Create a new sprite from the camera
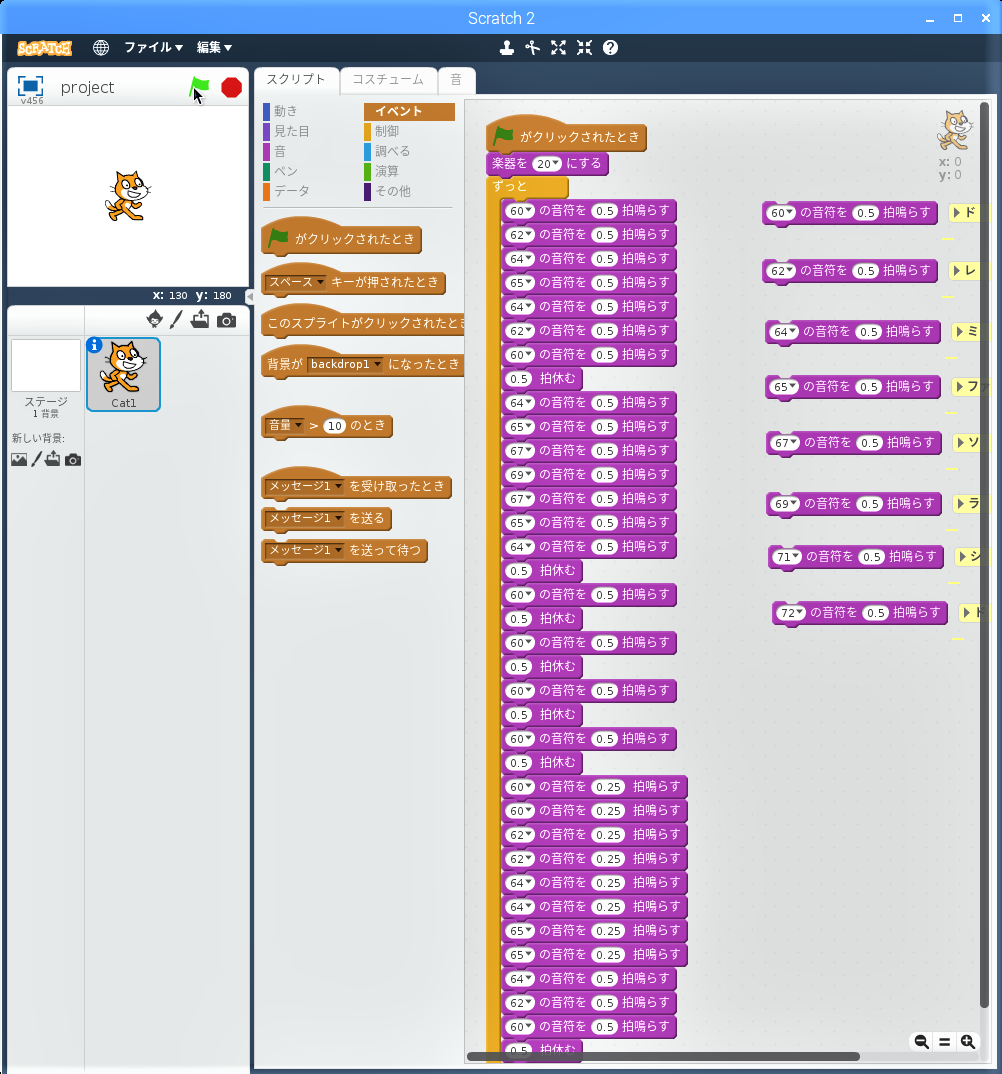Viewport: 1002px width, 1074px height. coord(227,320)
